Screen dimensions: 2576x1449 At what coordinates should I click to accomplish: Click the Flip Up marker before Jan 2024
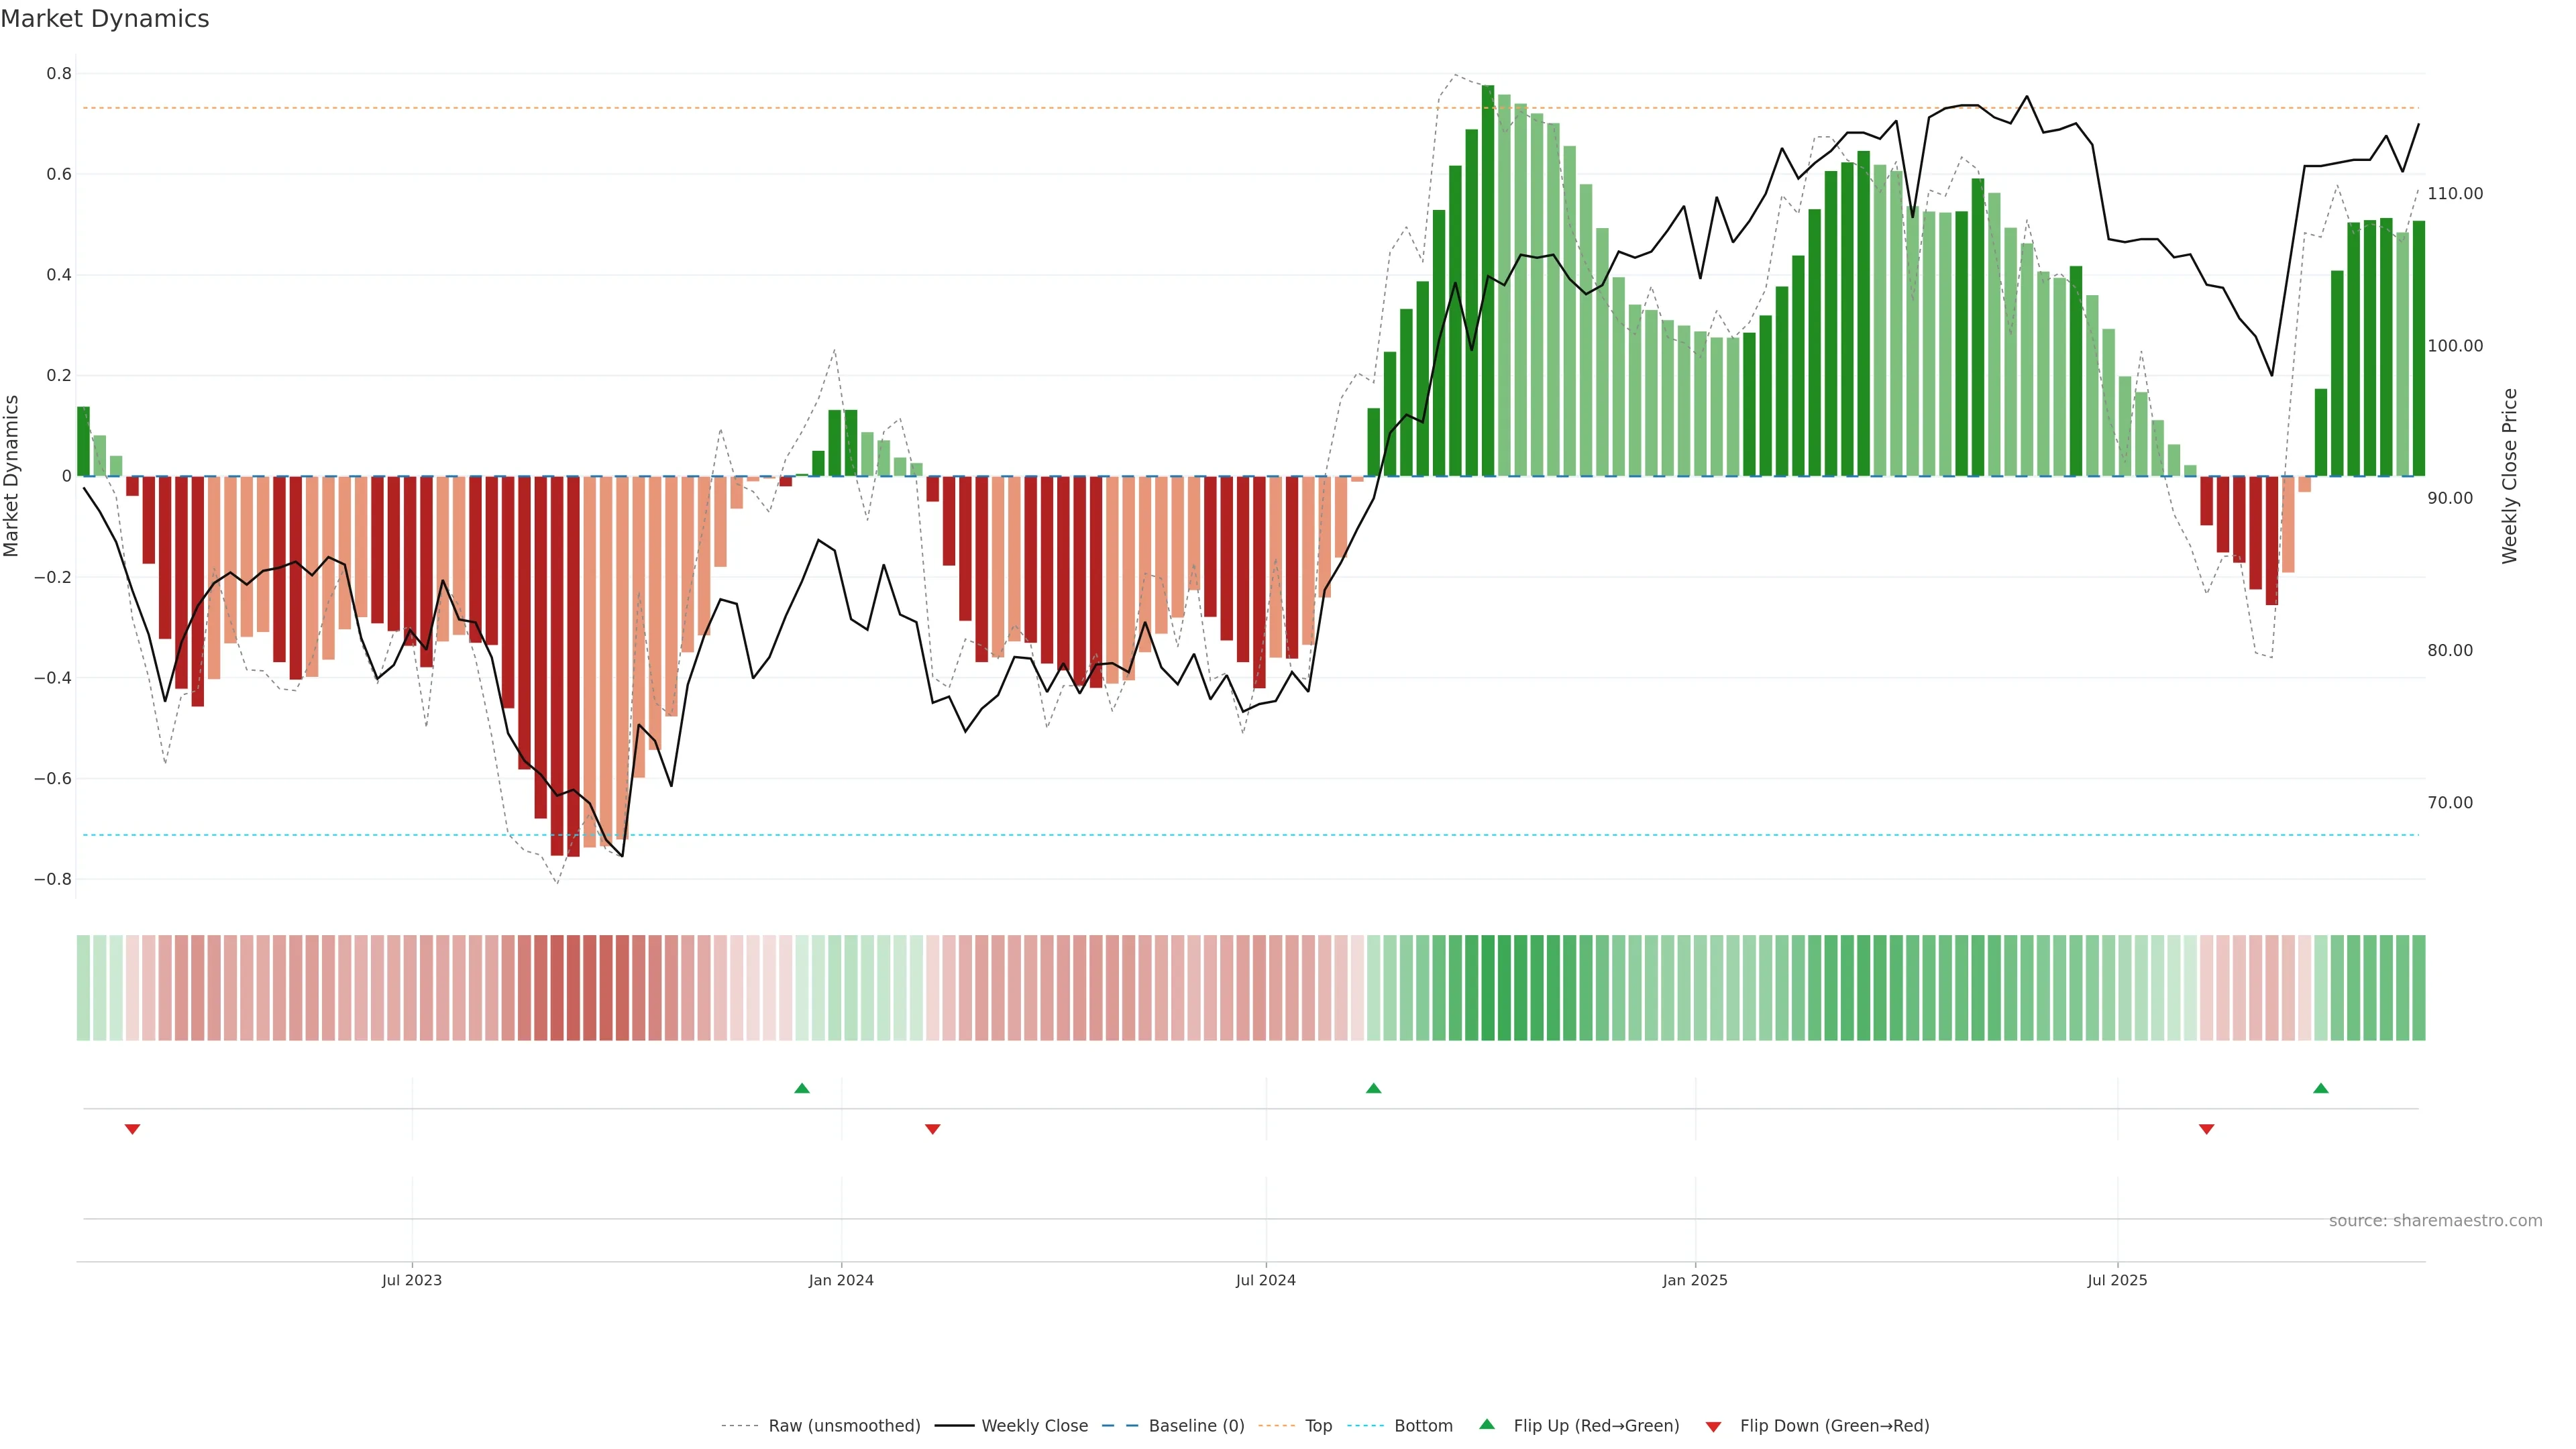pos(802,1088)
